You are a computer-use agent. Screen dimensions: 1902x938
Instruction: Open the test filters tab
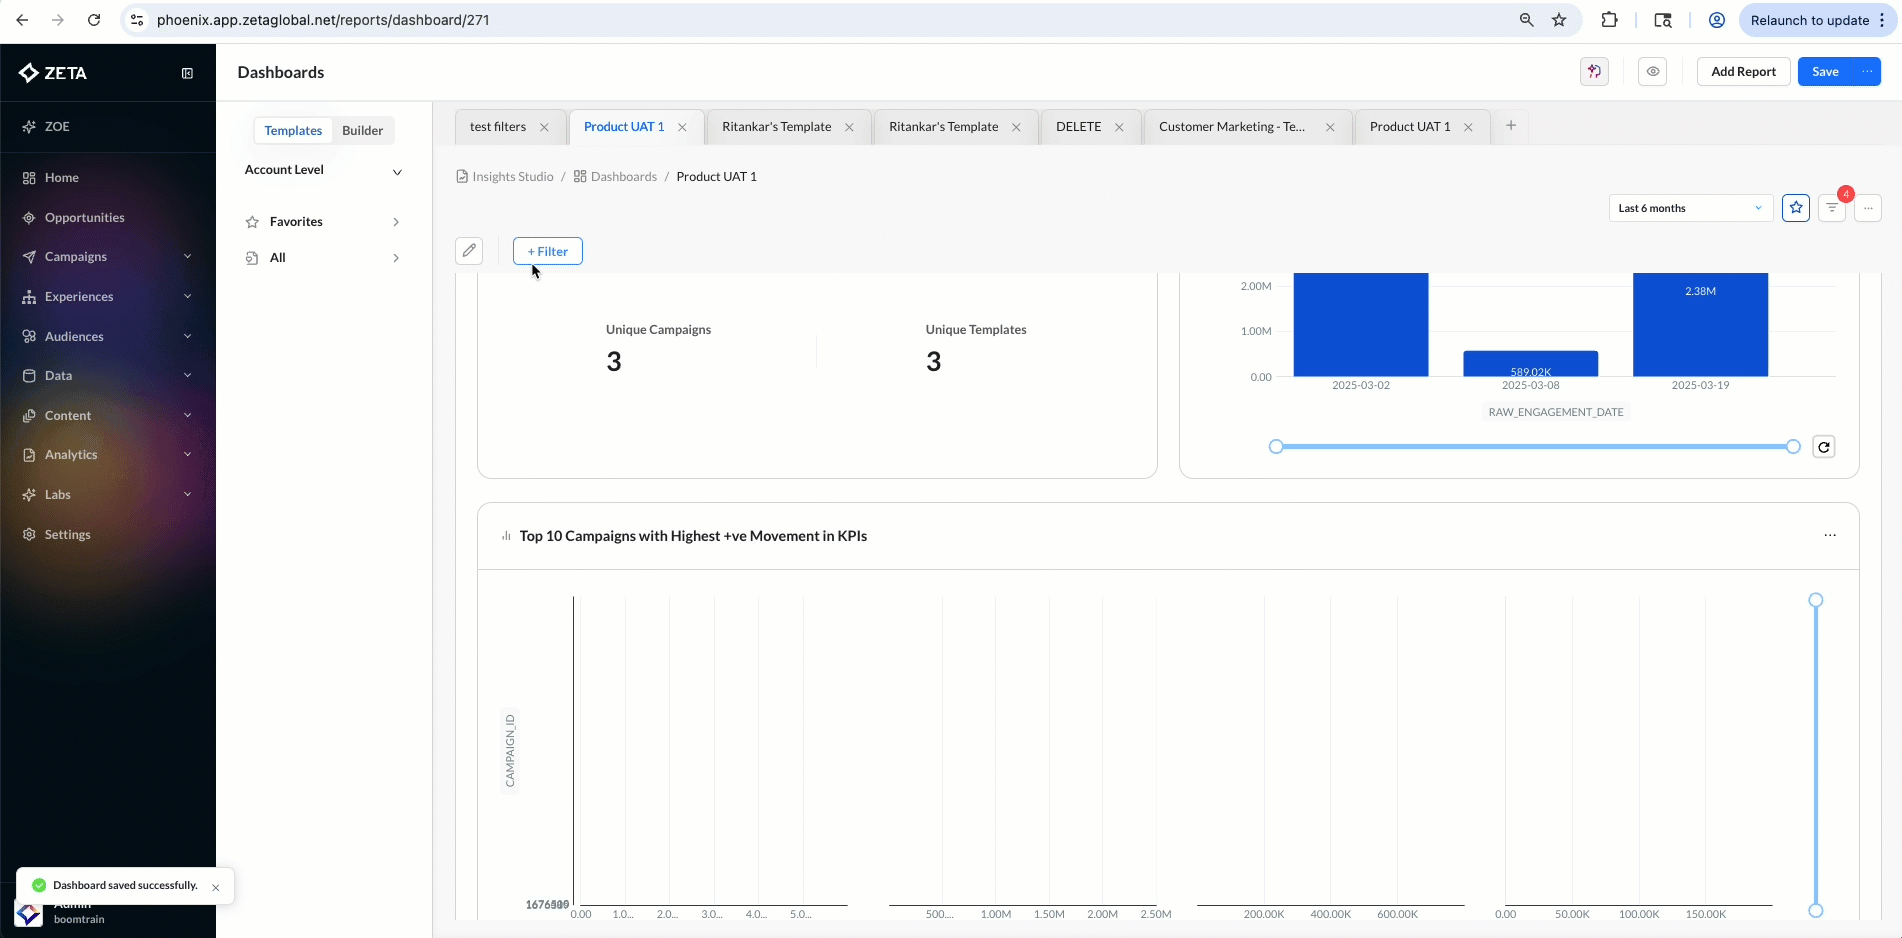[x=498, y=127]
